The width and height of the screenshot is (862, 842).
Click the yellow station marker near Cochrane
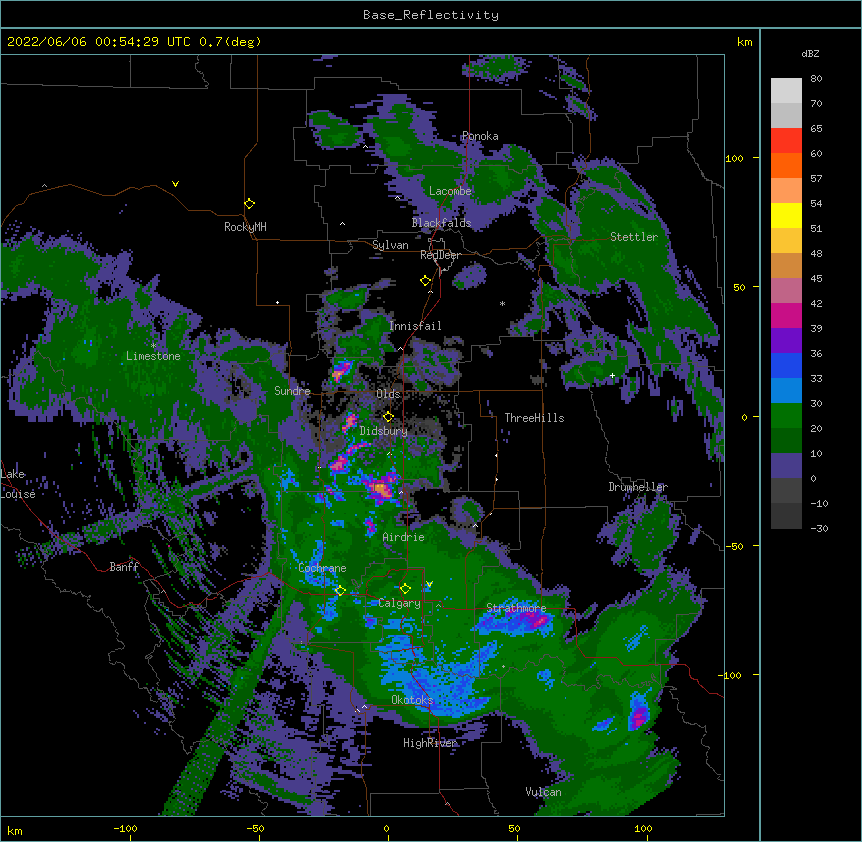[x=340, y=590]
